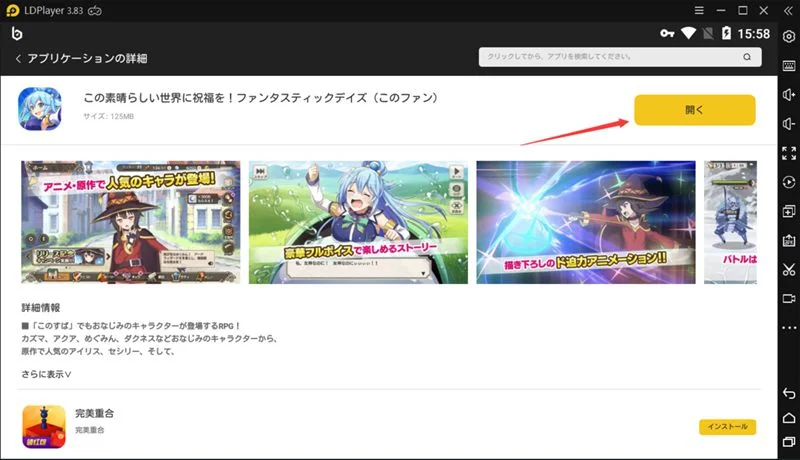Open the partially visible fourth screenshot バトルは
The image size is (800, 460).
731,222
